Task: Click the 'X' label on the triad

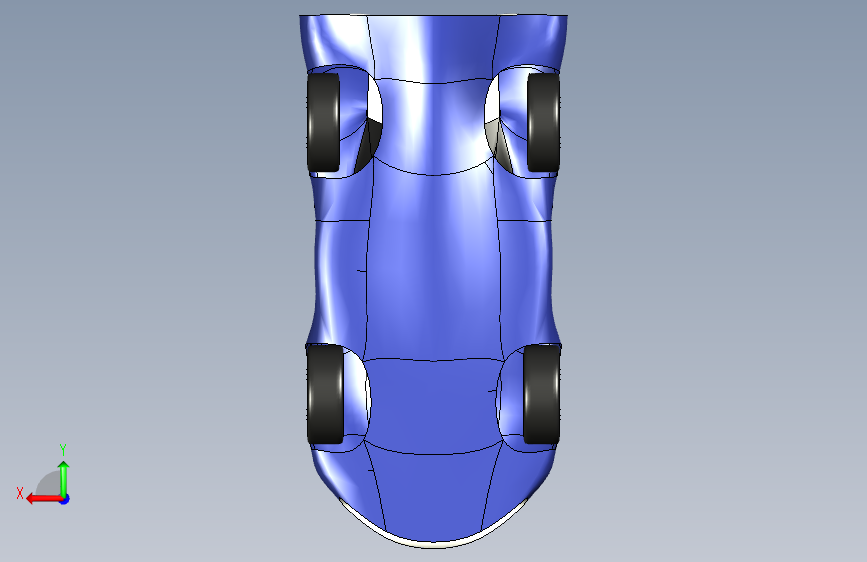Action: coord(20,493)
